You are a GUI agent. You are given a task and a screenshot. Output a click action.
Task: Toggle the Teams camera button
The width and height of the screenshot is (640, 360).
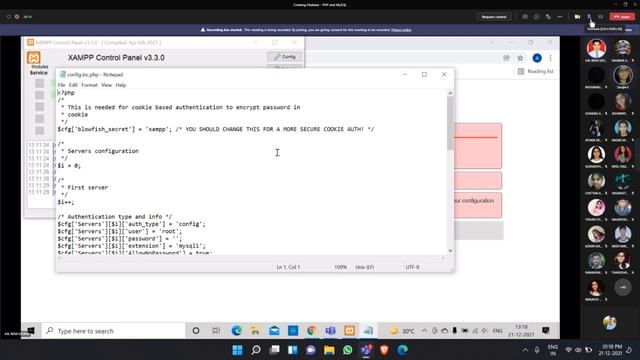[x=577, y=17]
